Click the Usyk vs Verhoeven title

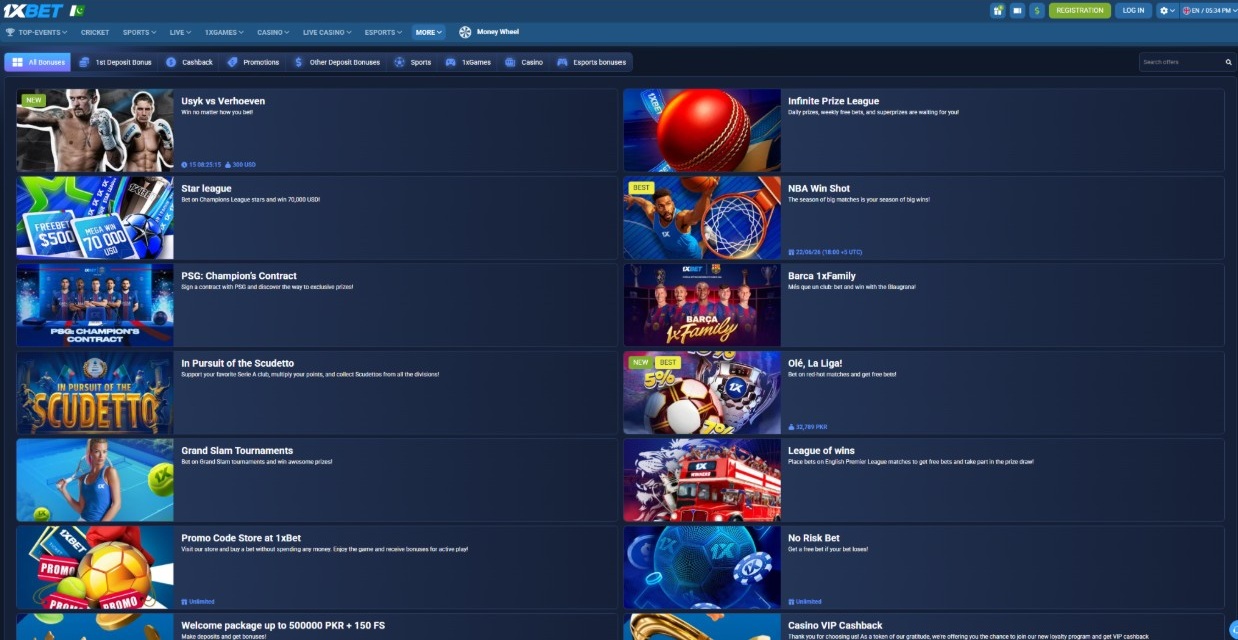pos(223,101)
